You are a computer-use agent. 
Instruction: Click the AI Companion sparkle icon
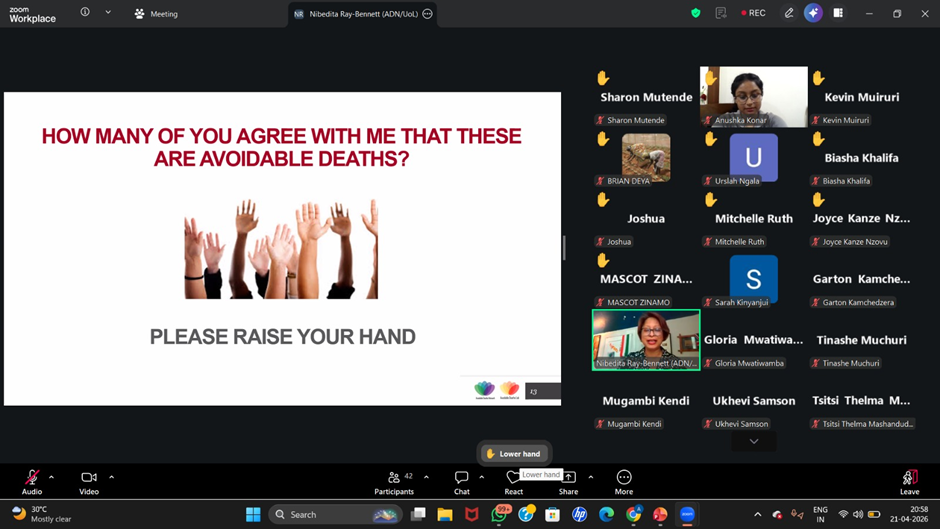pos(813,13)
